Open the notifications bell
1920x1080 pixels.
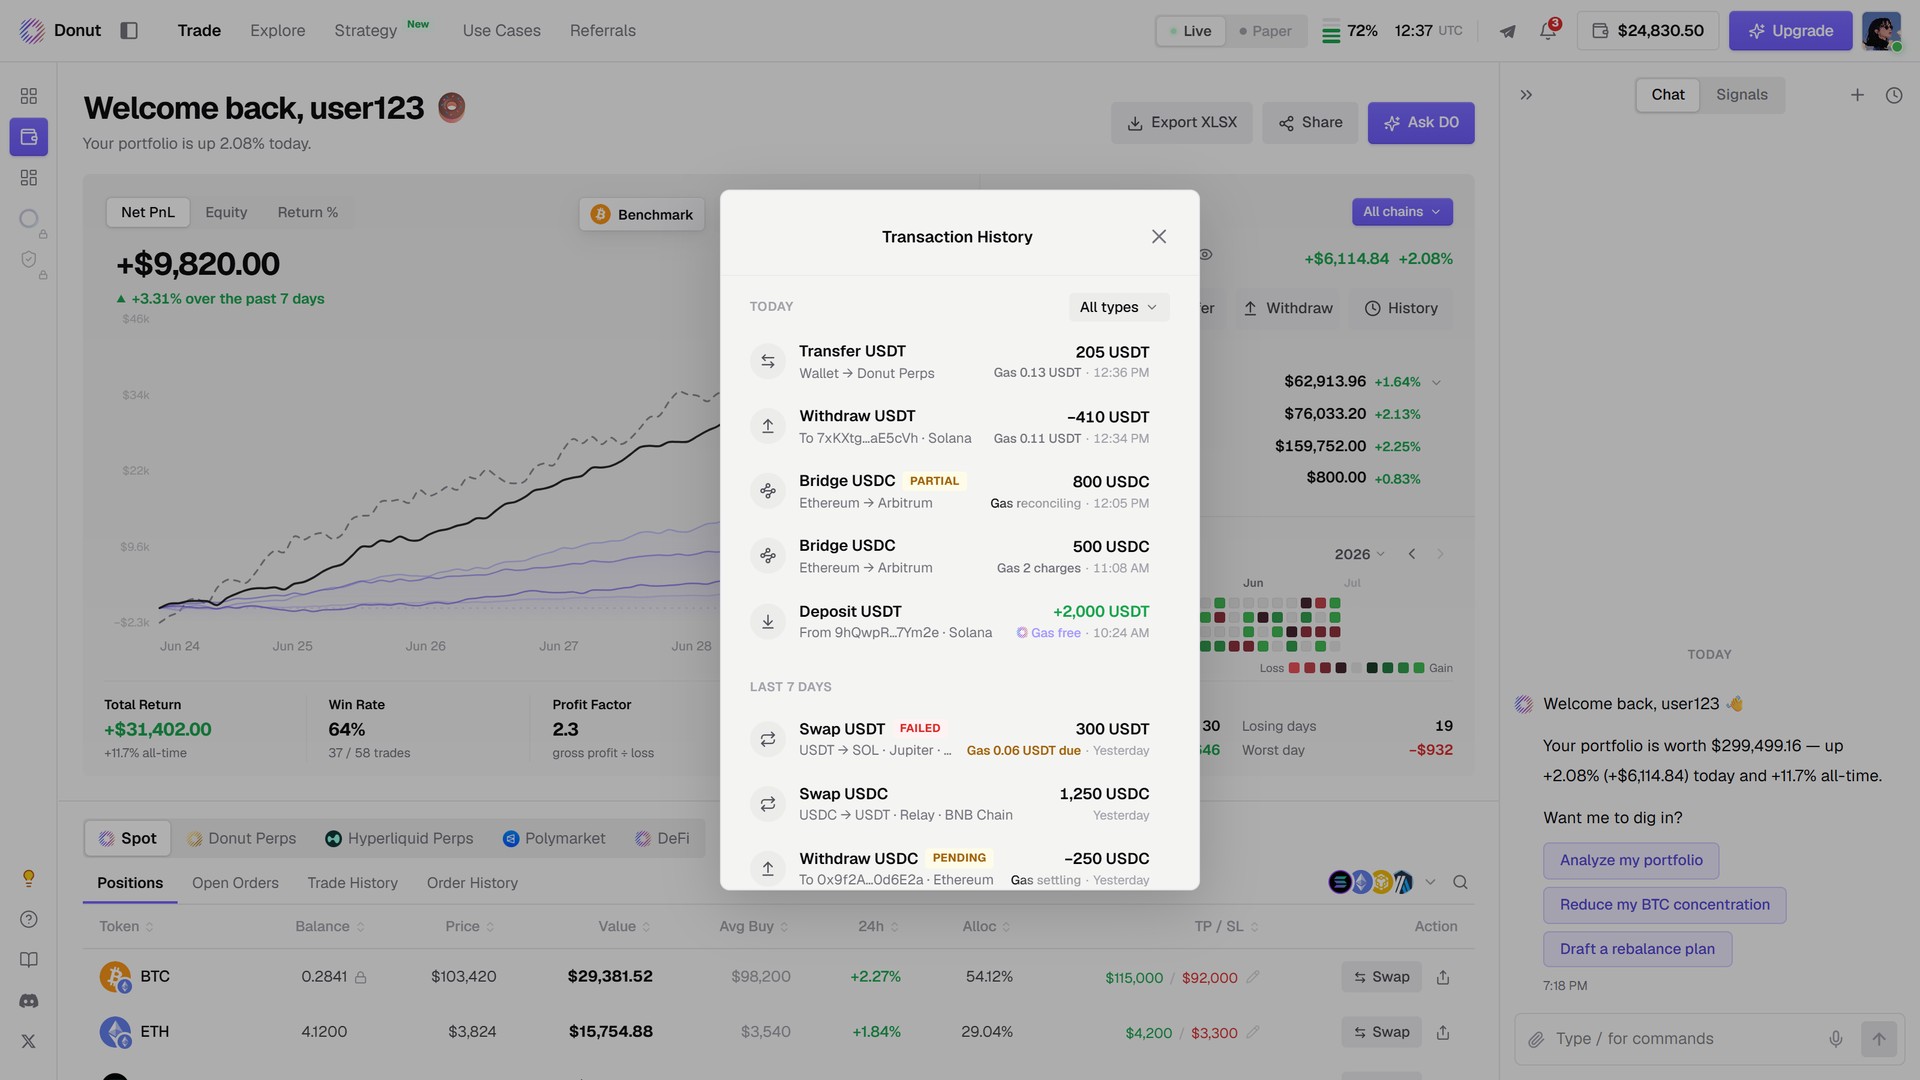click(1548, 31)
